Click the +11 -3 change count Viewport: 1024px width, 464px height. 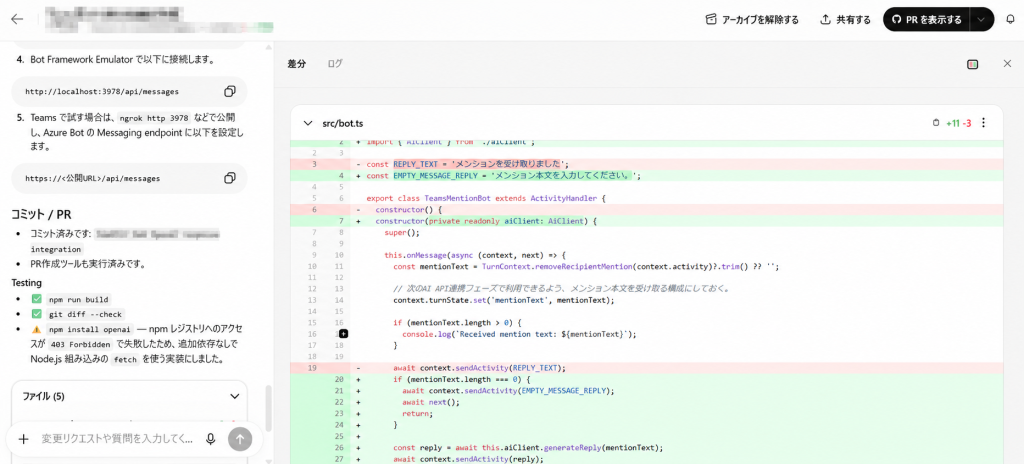959,123
